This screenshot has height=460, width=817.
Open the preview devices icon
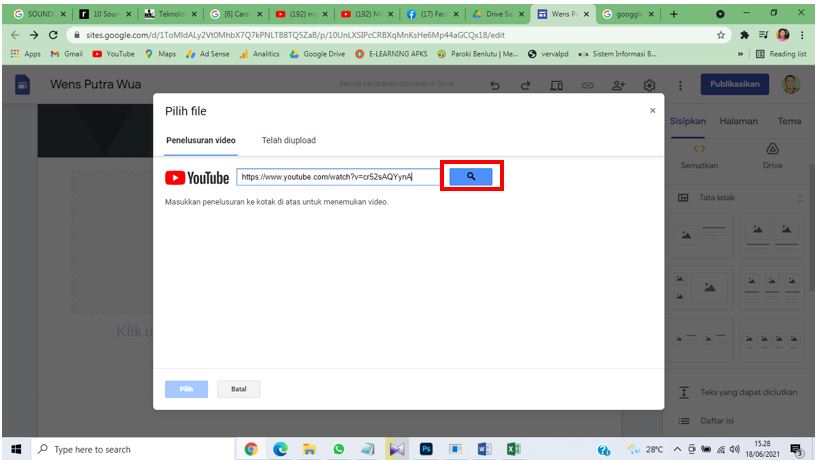click(557, 86)
